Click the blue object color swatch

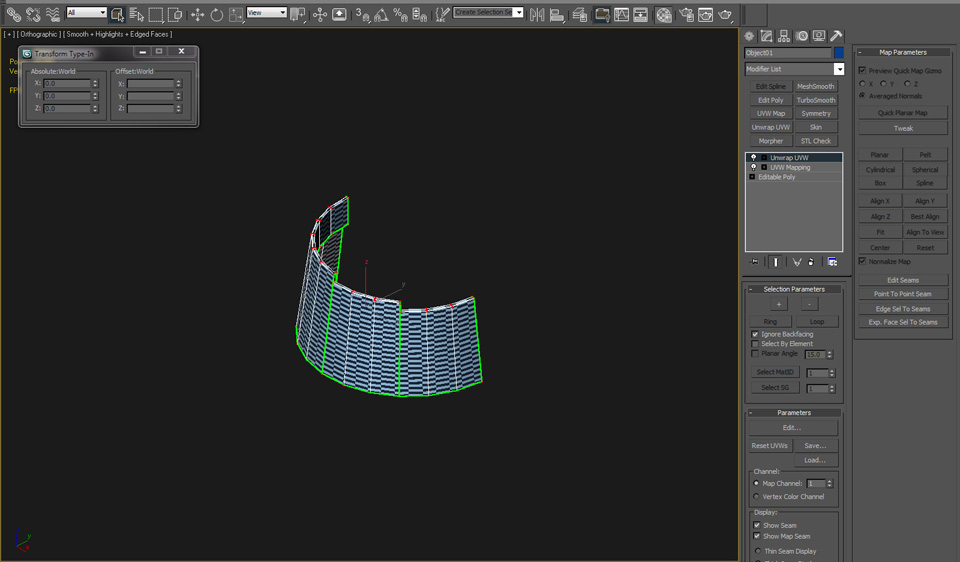tap(838, 53)
